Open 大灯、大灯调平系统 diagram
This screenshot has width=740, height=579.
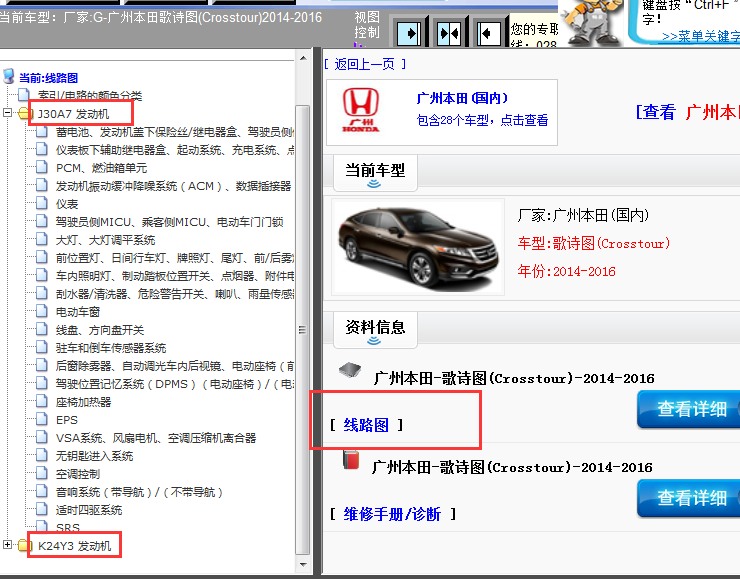(105, 240)
